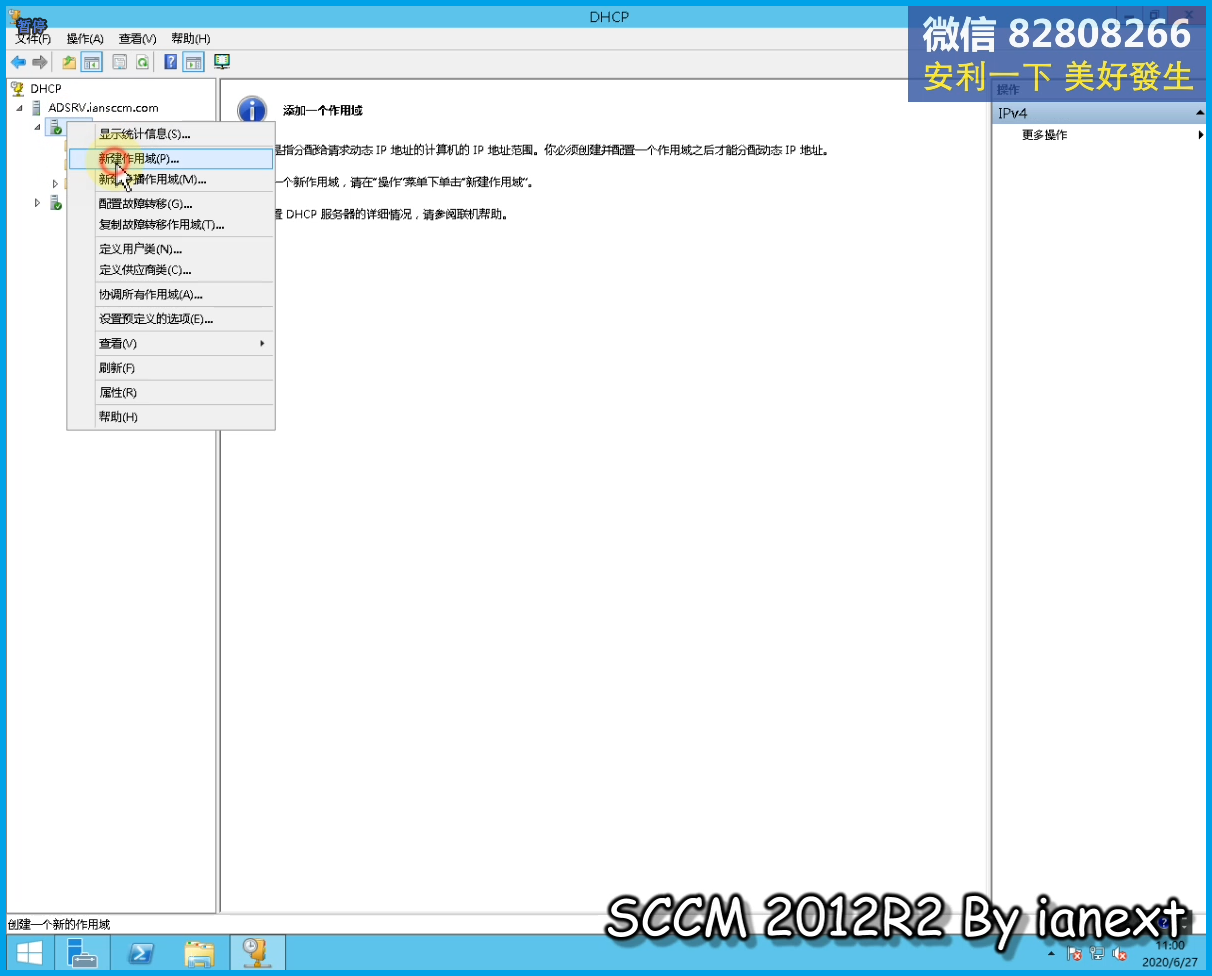The image size is (1212, 976).
Task: Click the network tray icon
Action: (x=1098, y=954)
